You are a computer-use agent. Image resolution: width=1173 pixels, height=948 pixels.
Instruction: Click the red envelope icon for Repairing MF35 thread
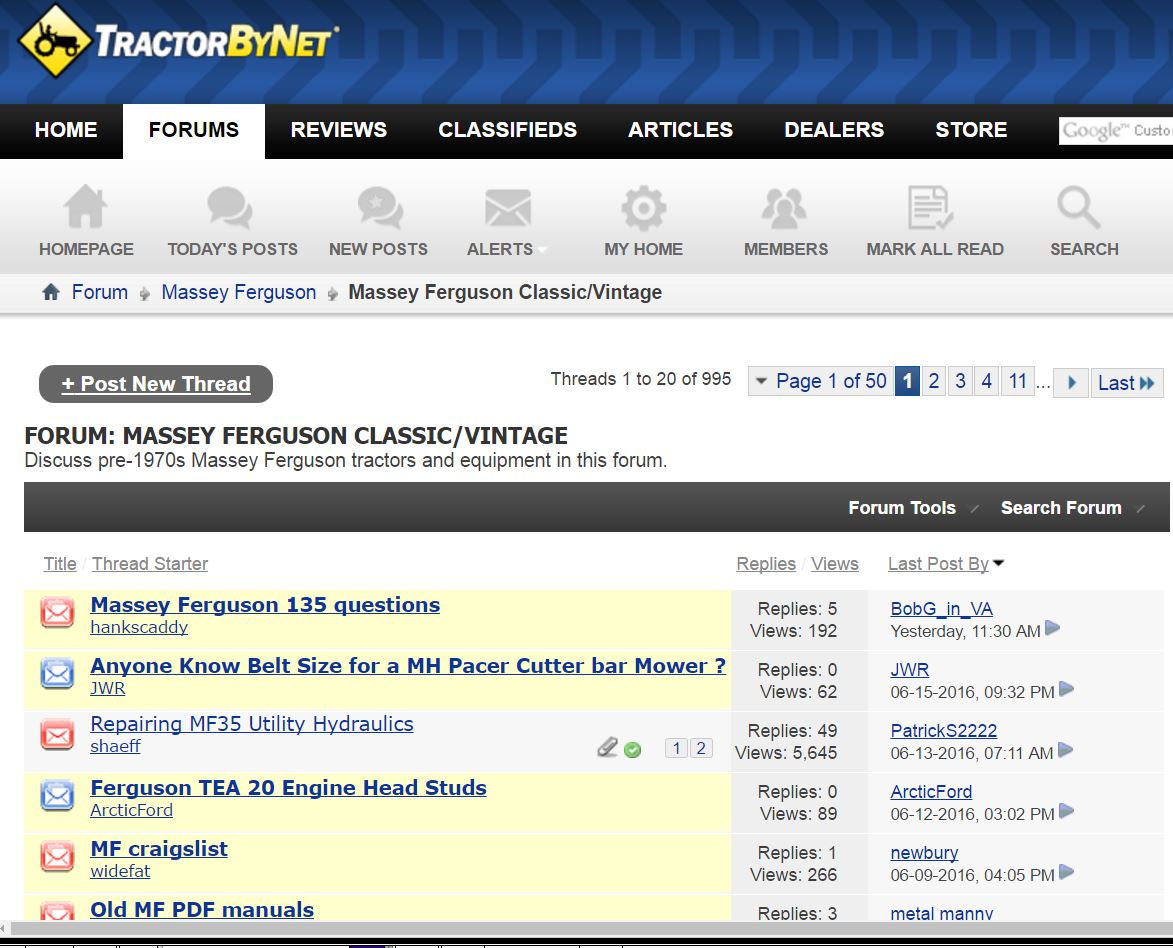[x=57, y=735]
